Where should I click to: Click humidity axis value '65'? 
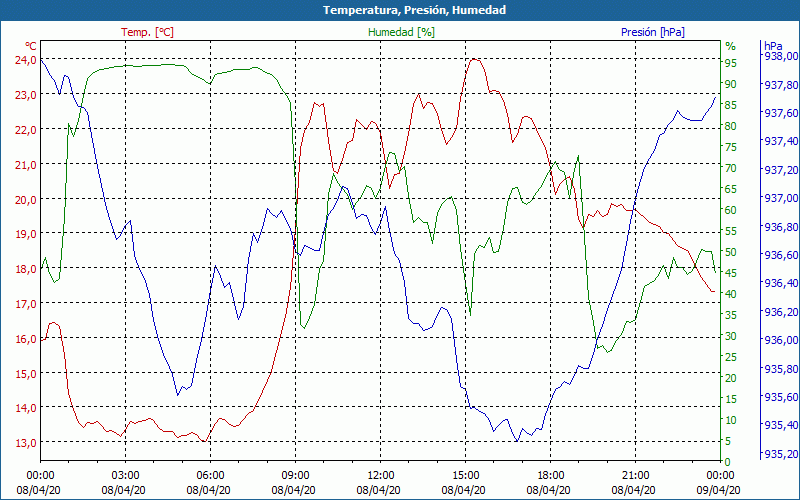click(x=731, y=189)
